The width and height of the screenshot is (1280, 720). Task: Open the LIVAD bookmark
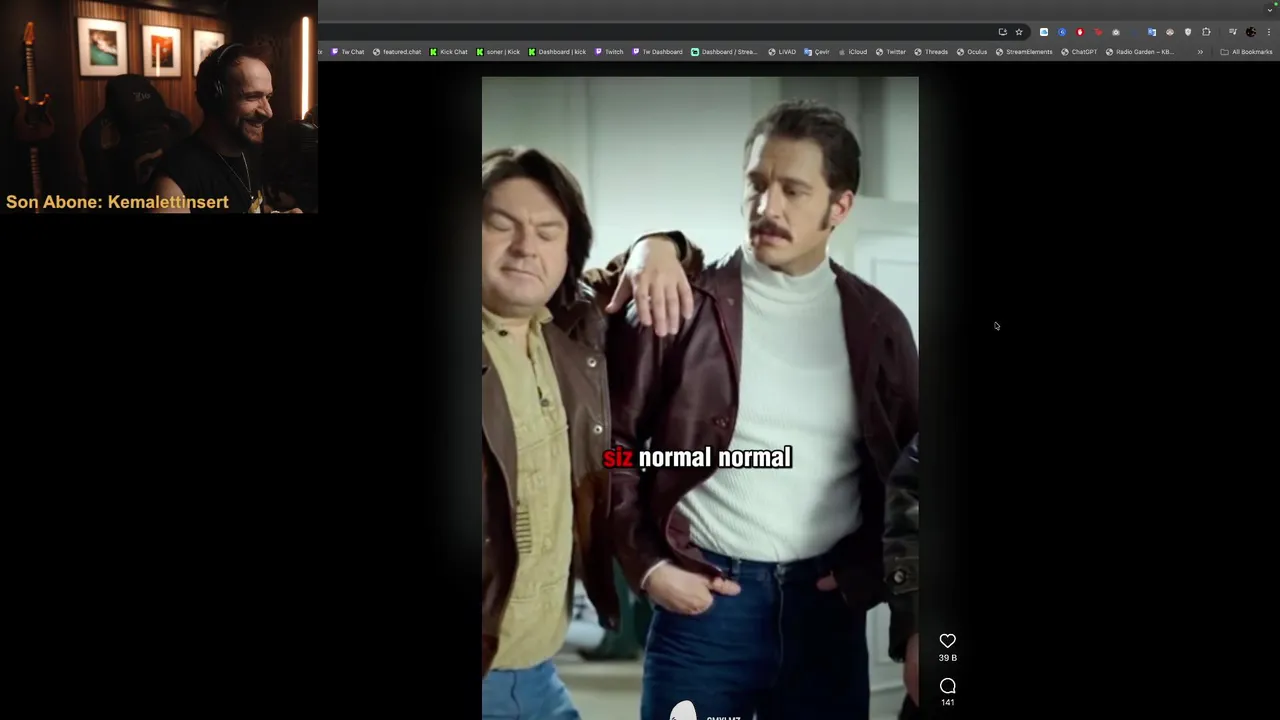point(782,52)
